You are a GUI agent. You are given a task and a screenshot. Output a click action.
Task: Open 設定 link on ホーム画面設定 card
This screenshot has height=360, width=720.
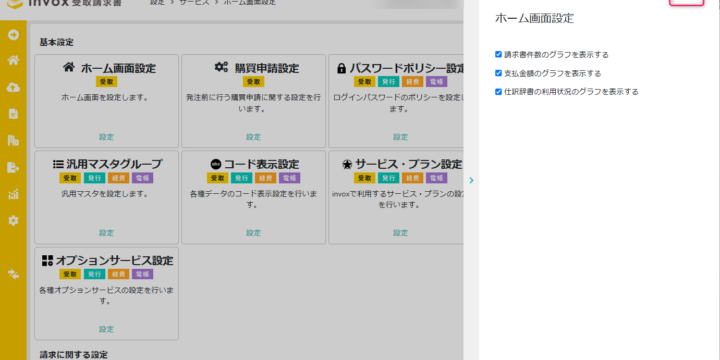pos(107,137)
